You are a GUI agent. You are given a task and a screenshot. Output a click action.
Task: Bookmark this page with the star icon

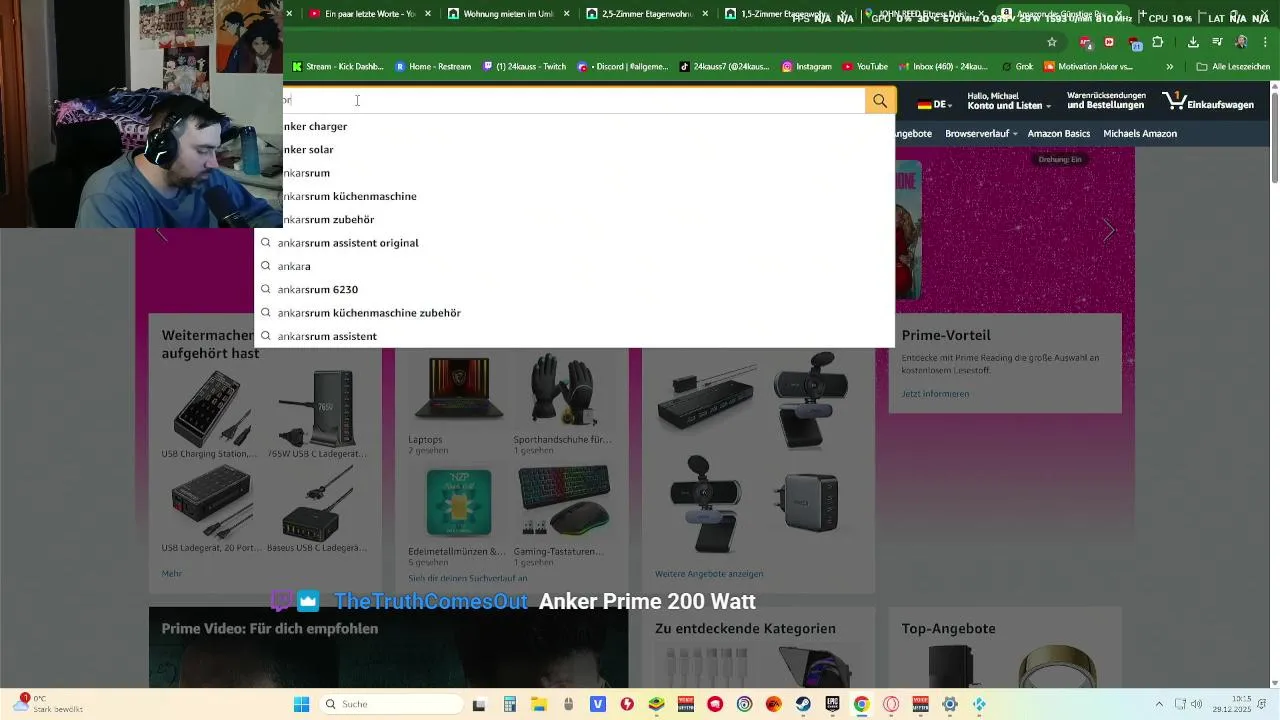(x=1052, y=42)
